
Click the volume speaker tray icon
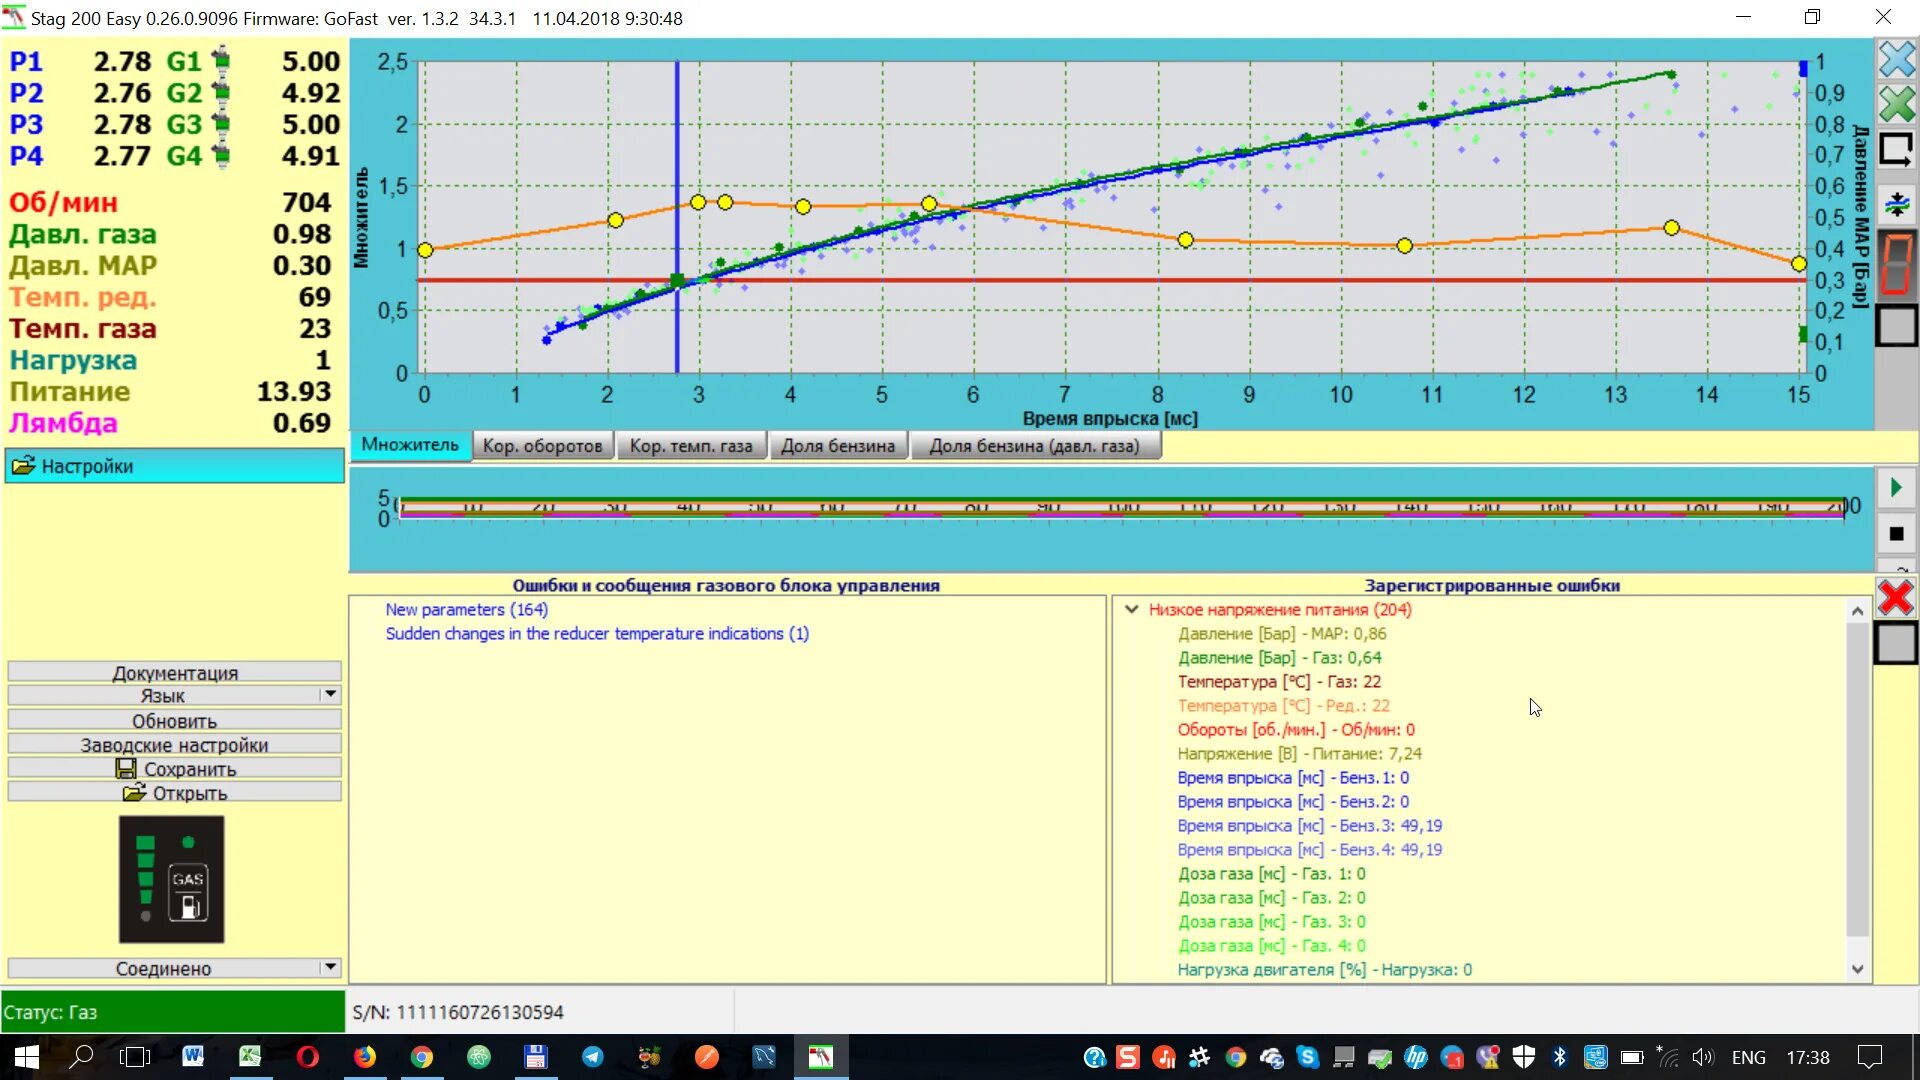1702,1057
